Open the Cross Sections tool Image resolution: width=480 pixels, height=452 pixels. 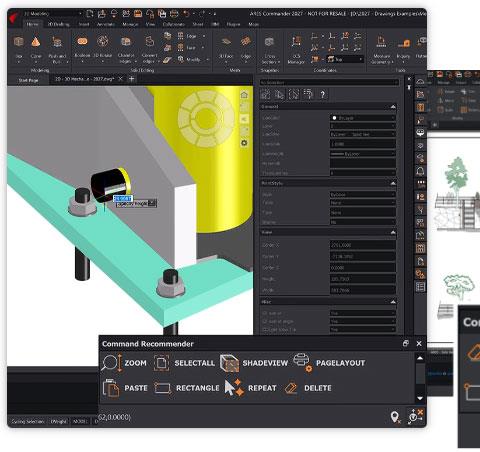269,49
